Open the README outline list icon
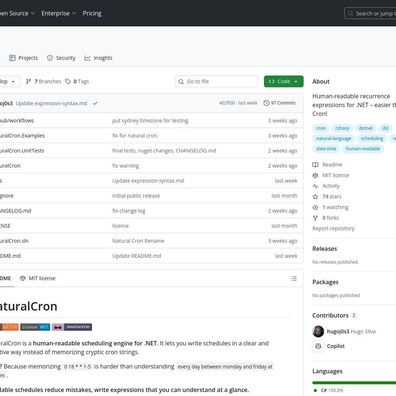Image resolution: width=396 pixels, height=396 pixels. click(x=294, y=278)
